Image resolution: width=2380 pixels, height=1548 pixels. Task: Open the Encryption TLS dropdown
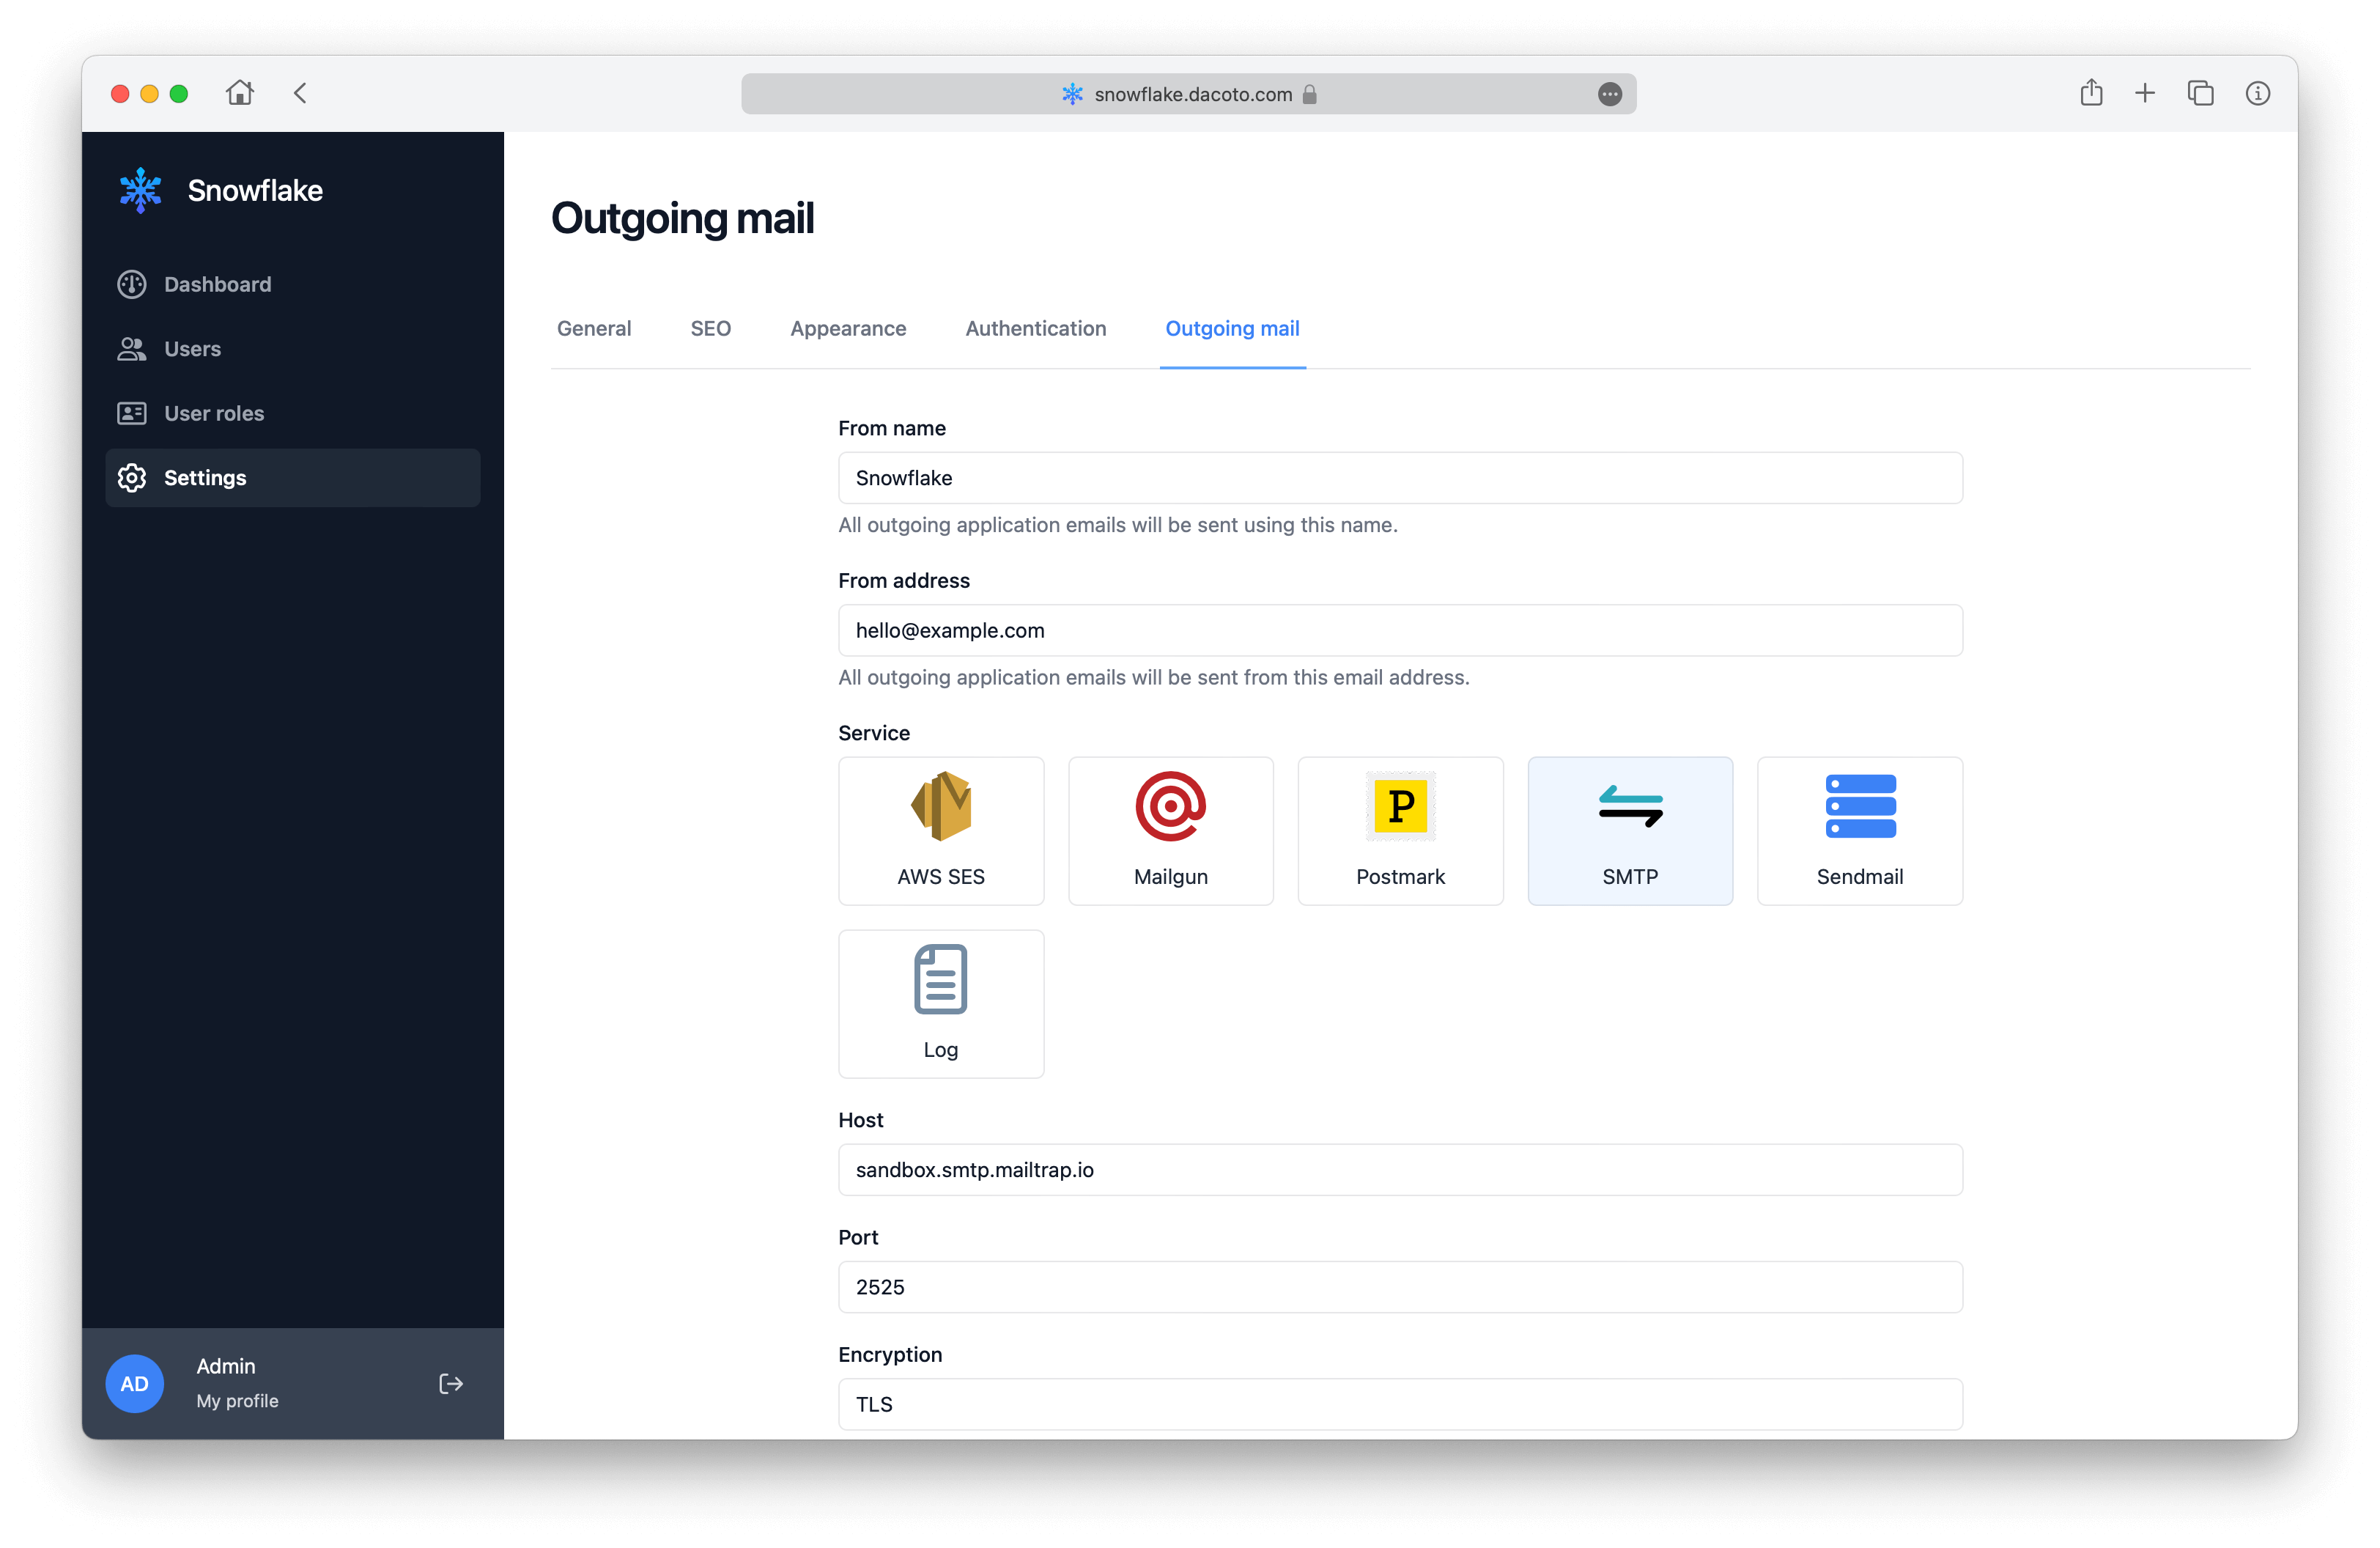(1400, 1404)
